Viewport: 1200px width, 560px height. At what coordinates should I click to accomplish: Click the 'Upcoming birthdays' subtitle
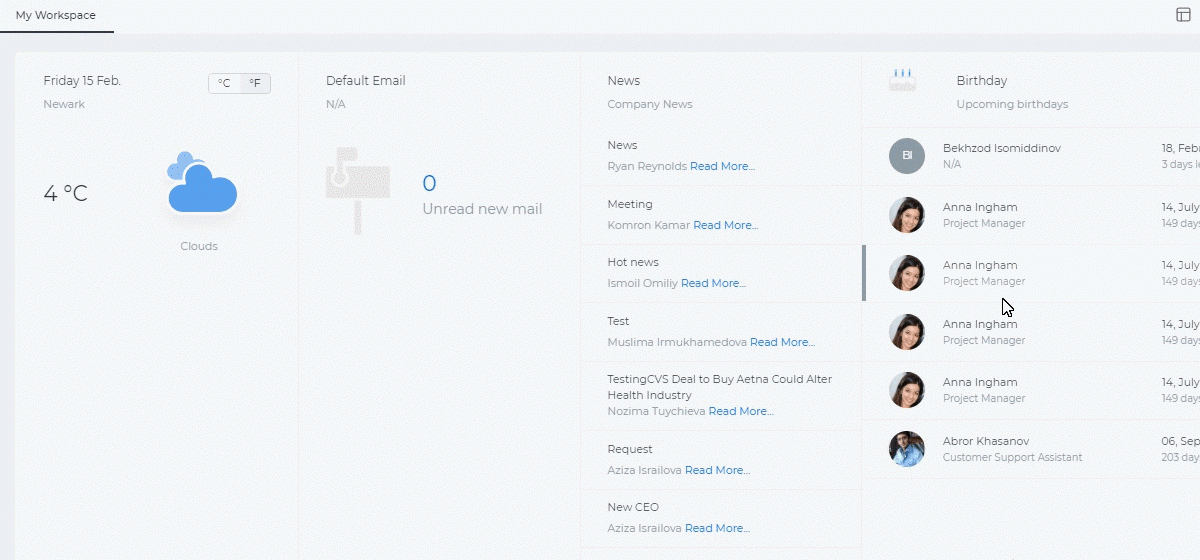(x=1012, y=104)
